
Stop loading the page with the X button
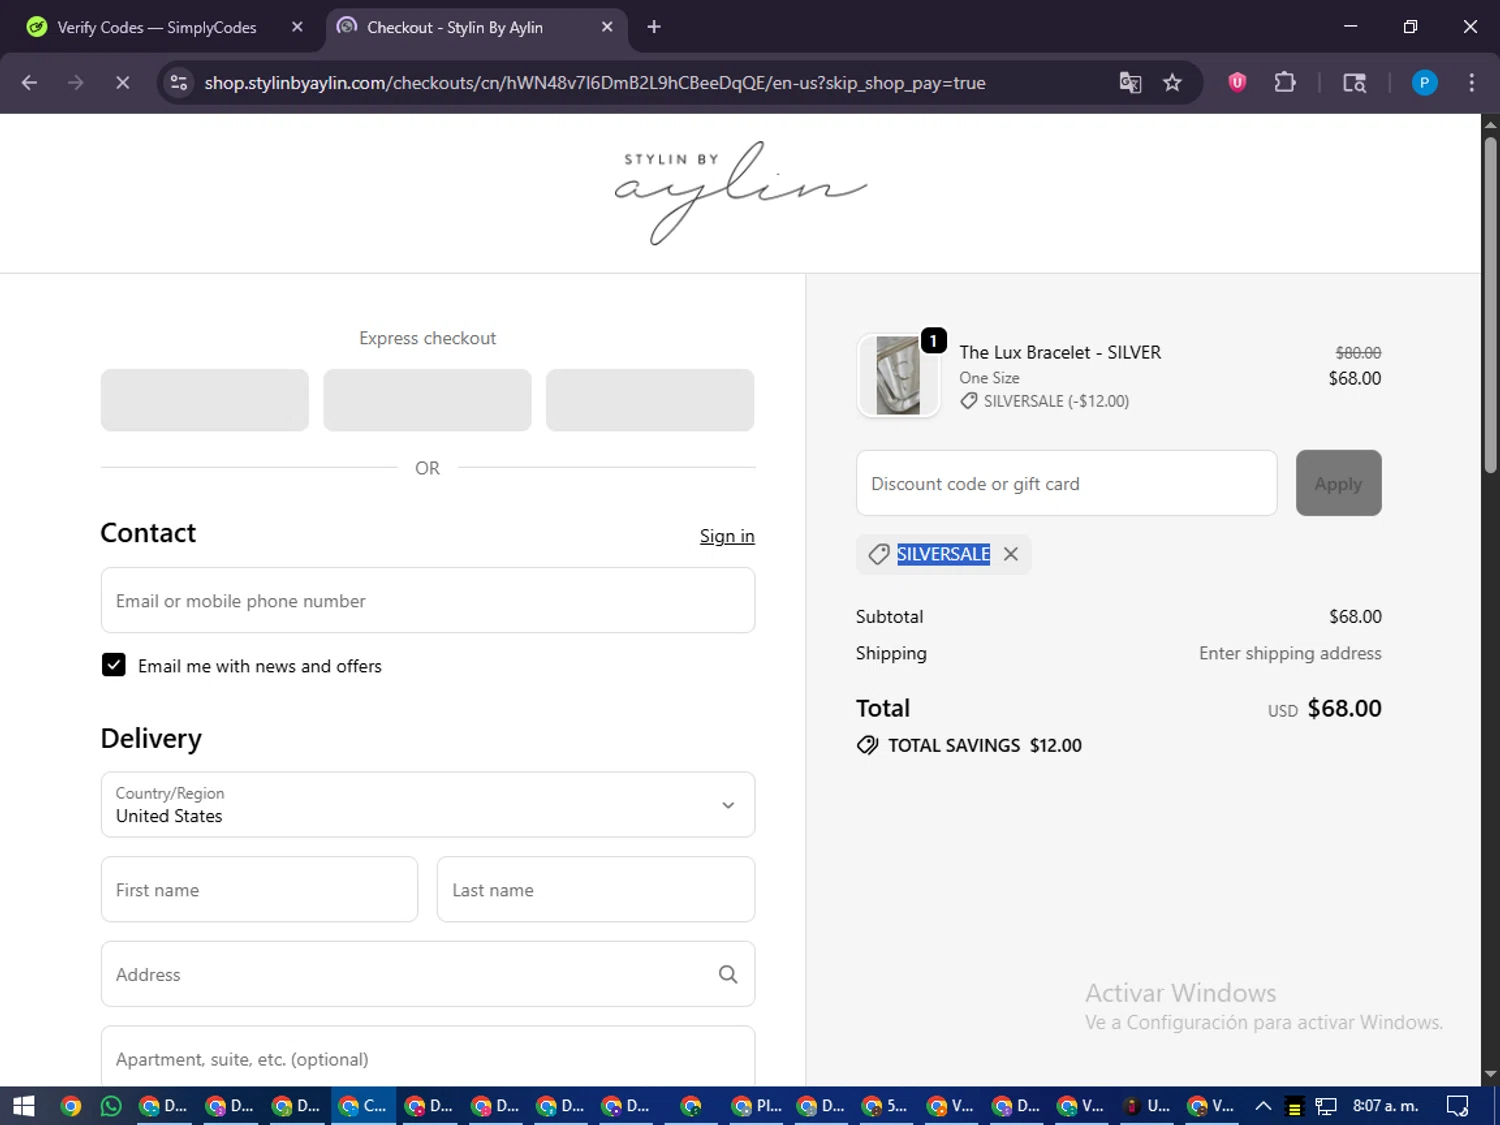[122, 83]
